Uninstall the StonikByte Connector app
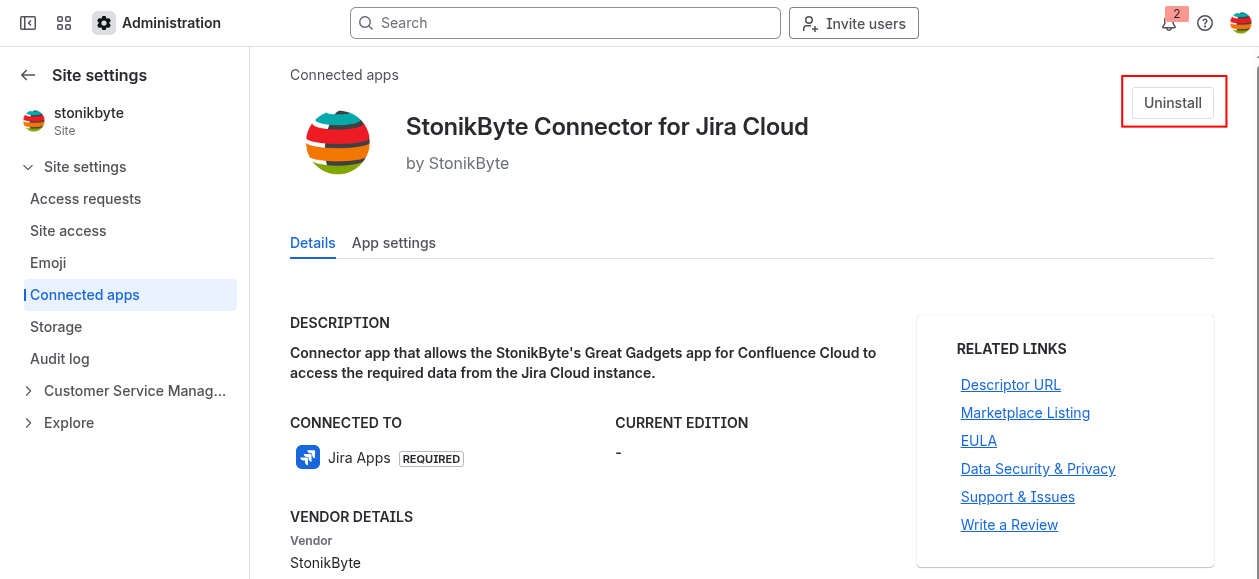Viewport: 1259px width, 579px height. click(1172, 103)
